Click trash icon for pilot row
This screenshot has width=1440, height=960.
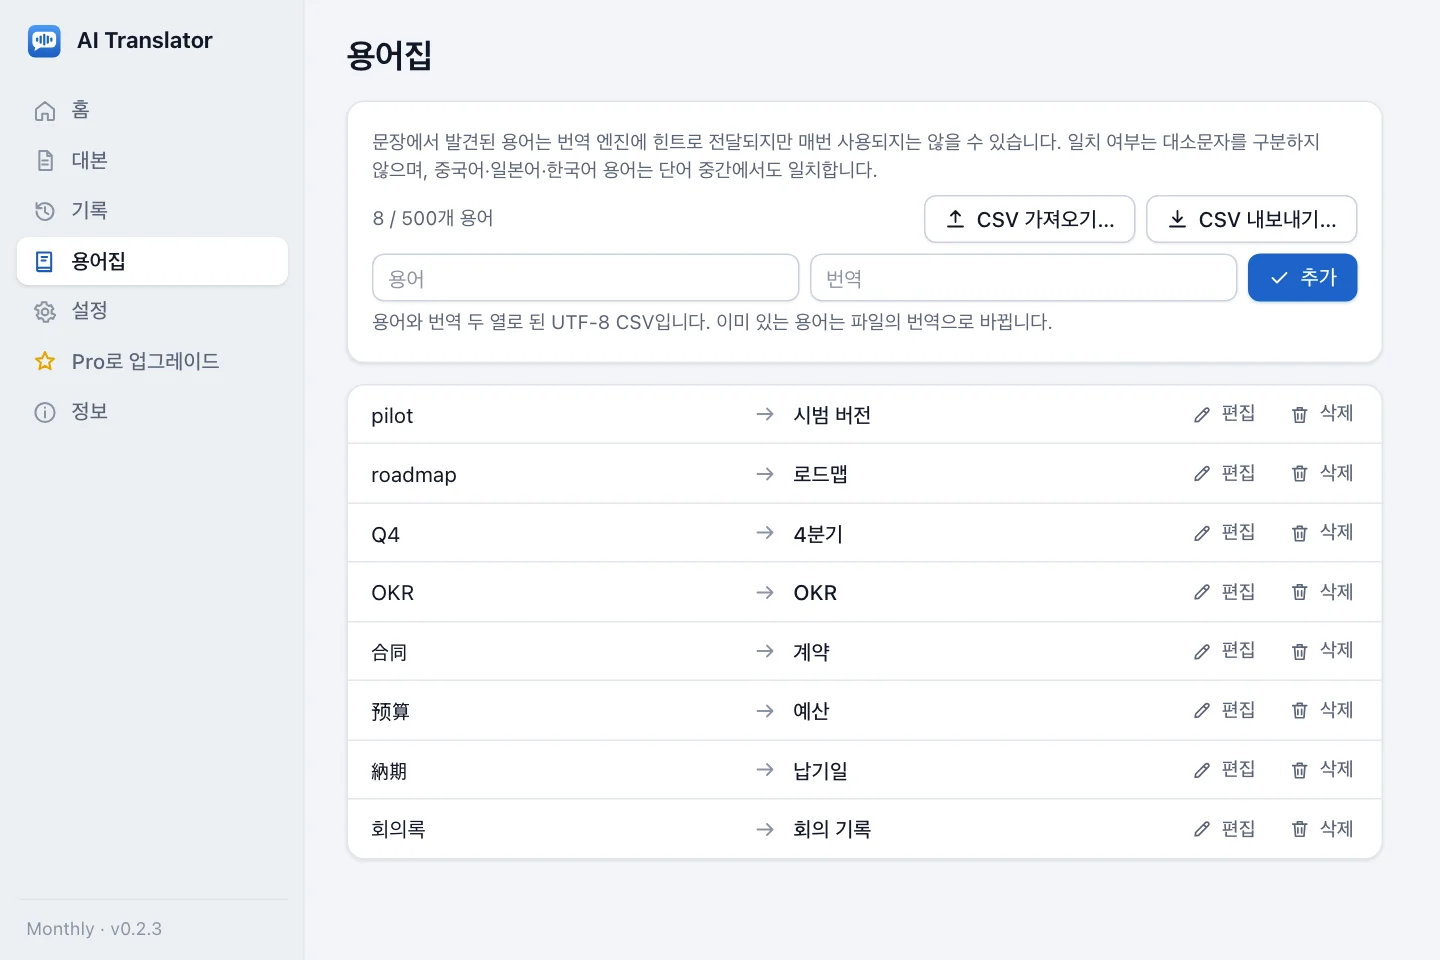pyautogui.click(x=1300, y=415)
